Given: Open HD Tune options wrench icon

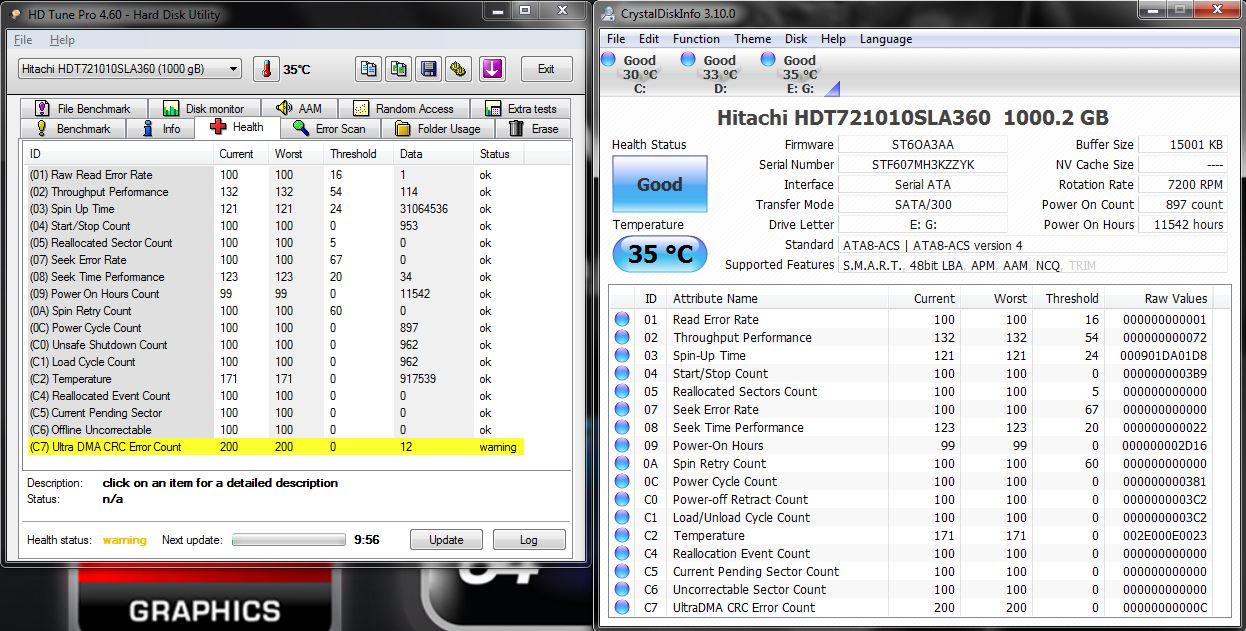Looking at the screenshot, I should (x=459, y=69).
